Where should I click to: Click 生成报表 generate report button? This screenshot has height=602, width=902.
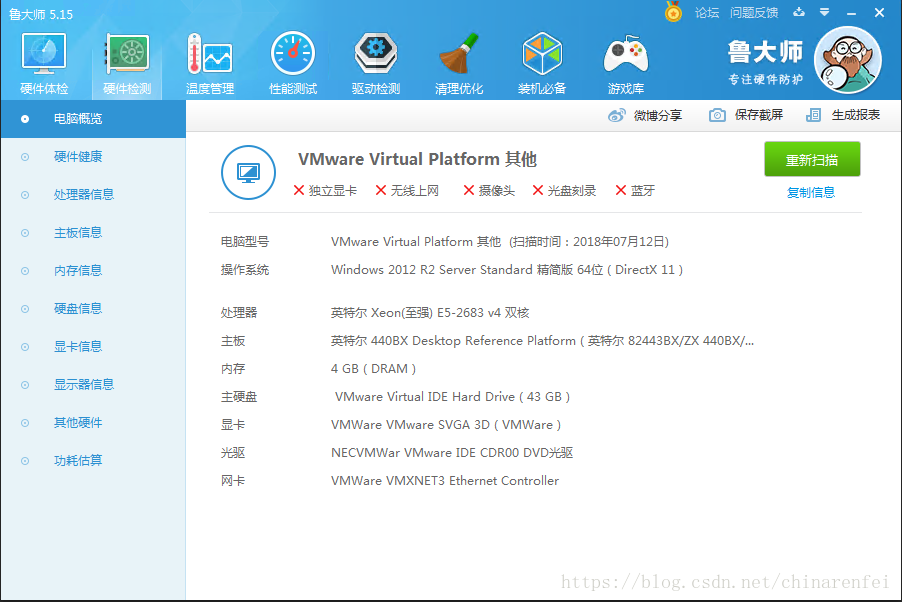[x=843, y=115]
